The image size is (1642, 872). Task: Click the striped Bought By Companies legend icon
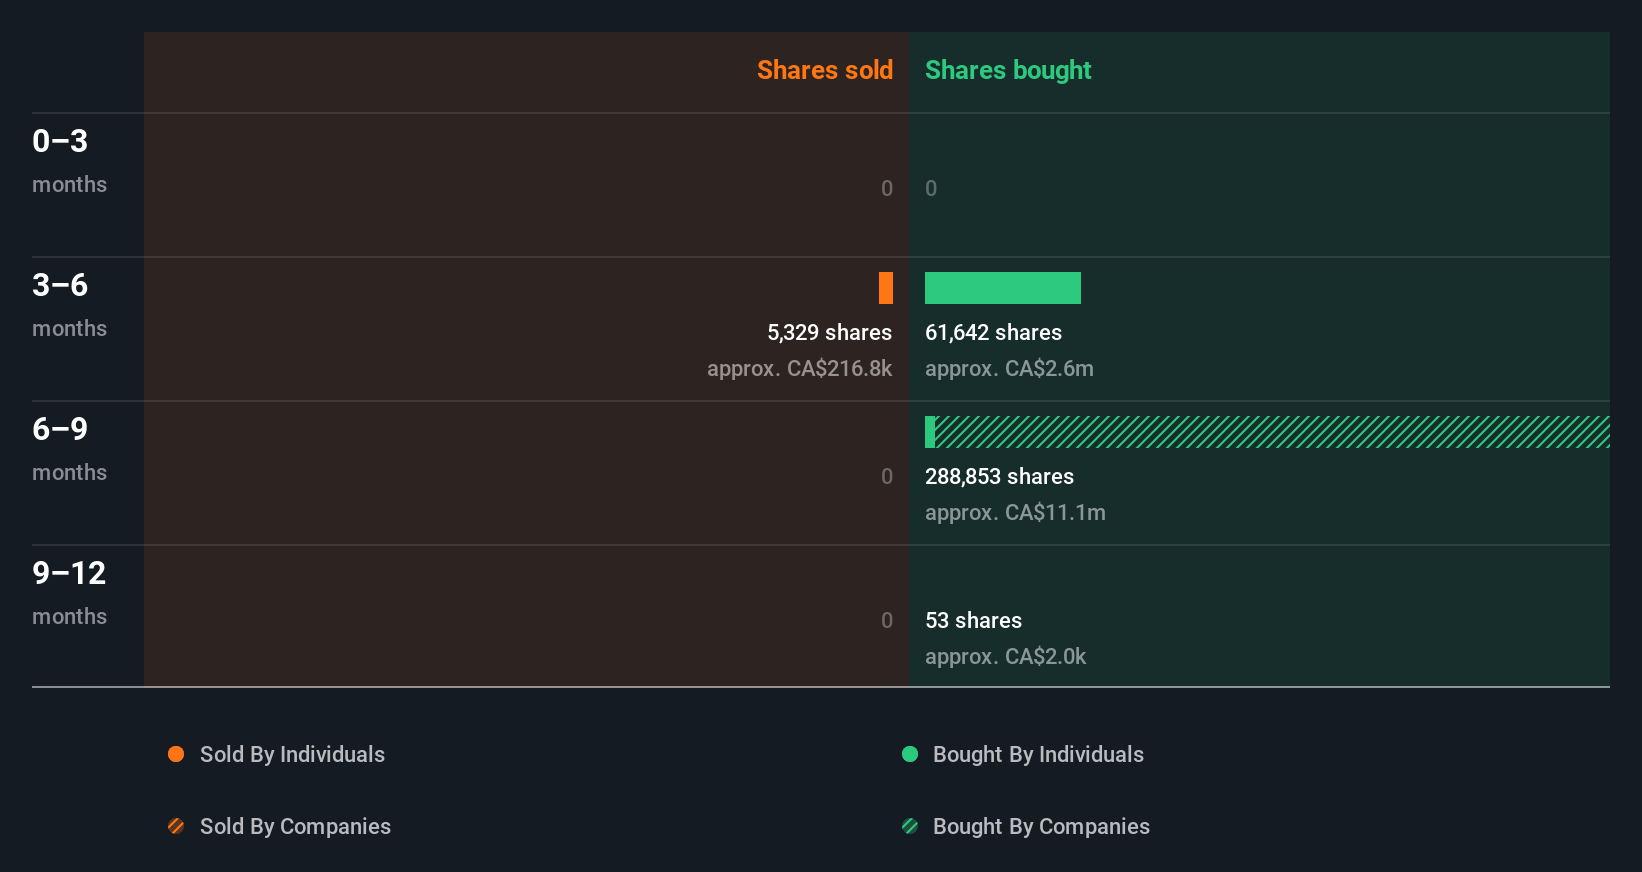point(910,826)
